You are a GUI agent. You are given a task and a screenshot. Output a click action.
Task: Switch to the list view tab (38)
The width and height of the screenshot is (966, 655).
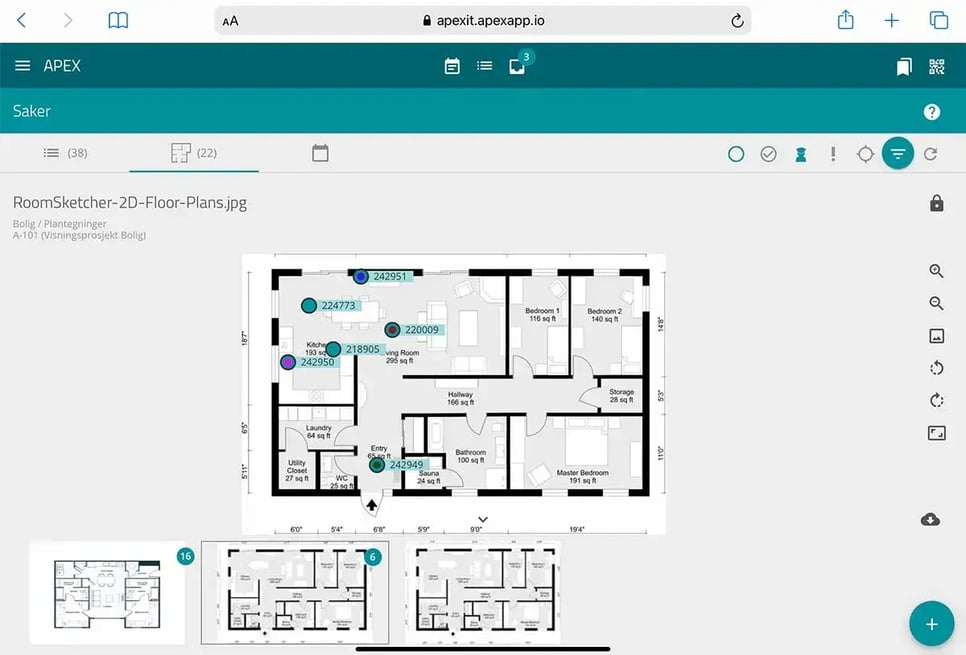(x=65, y=153)
